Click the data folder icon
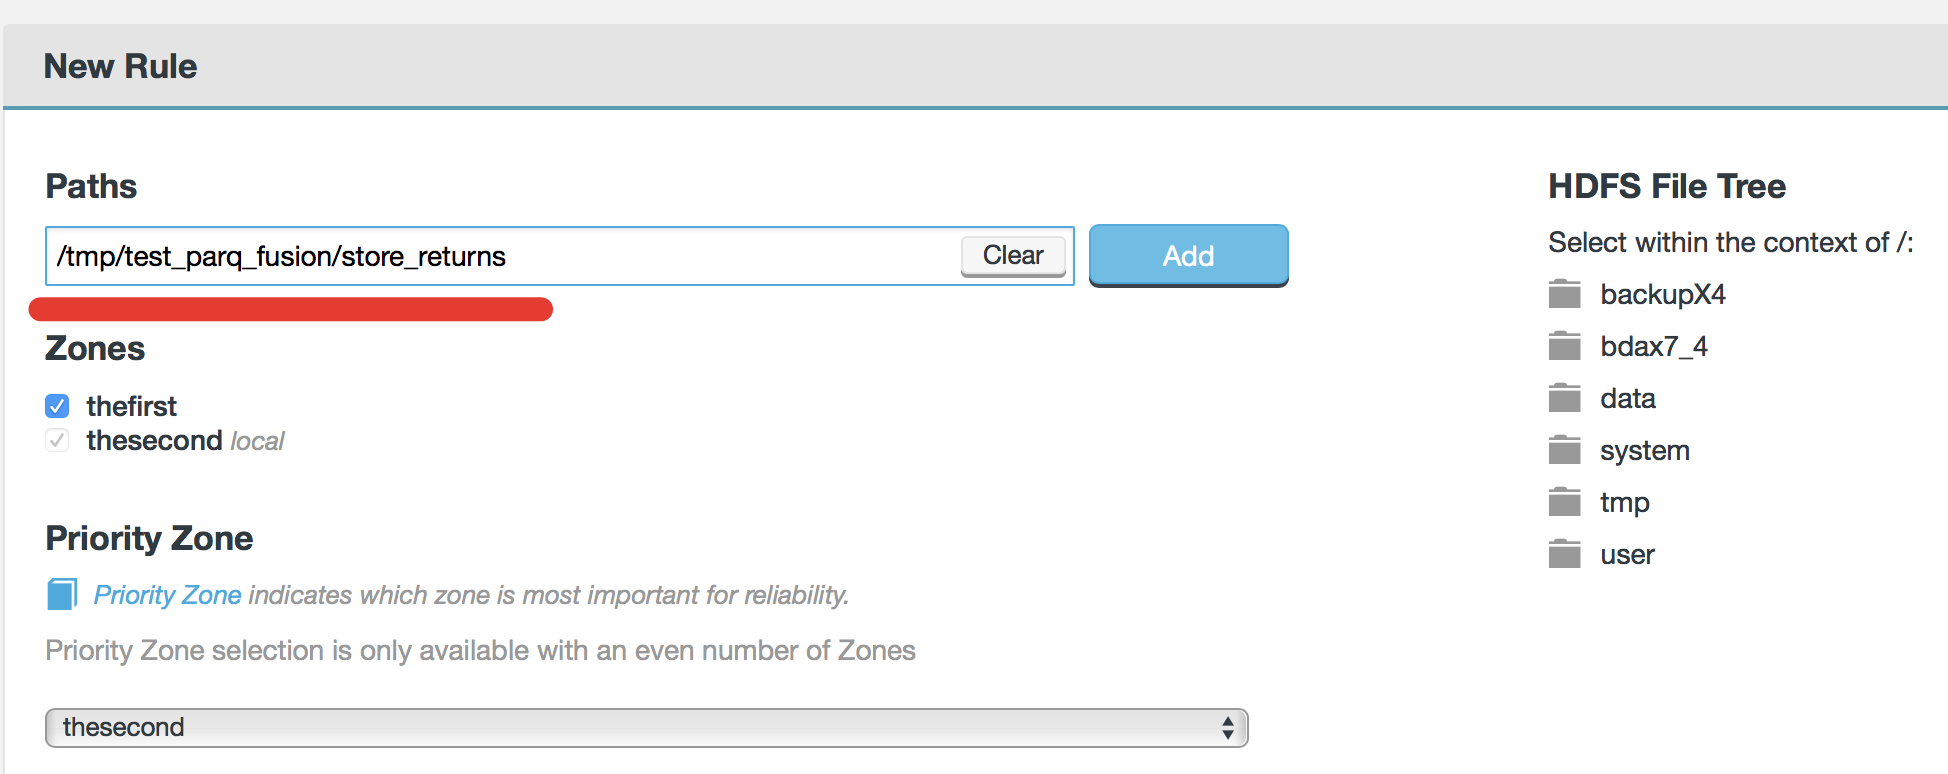1948x774 pixels. pos(1564,398)
